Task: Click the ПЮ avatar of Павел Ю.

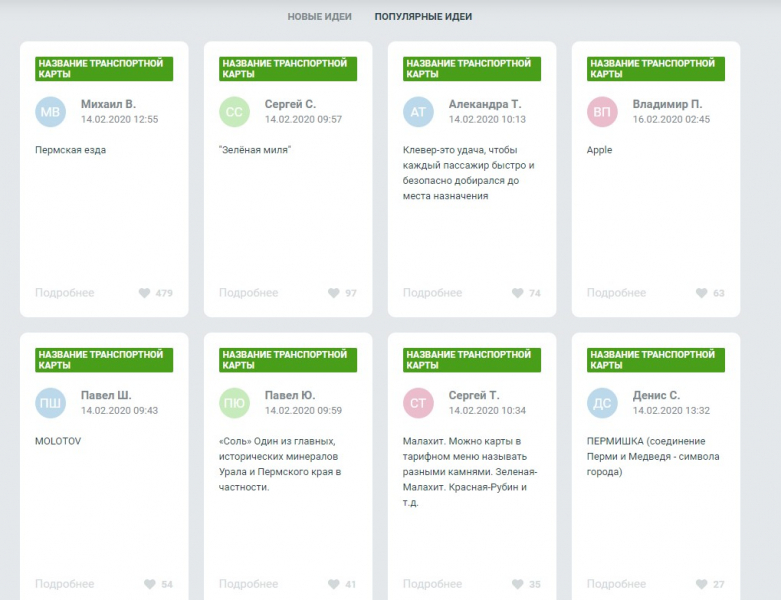Action: click(x=235, y=403)
